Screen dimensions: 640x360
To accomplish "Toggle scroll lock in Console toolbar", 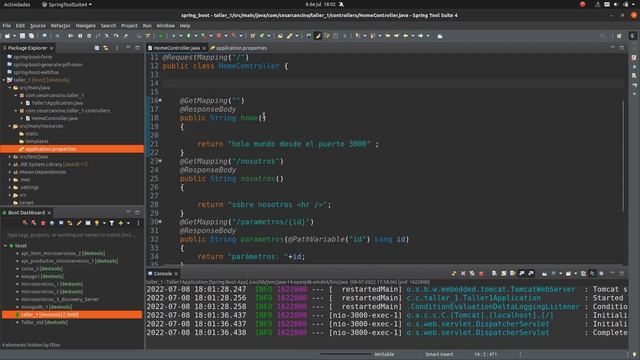I will pos(503,273).
